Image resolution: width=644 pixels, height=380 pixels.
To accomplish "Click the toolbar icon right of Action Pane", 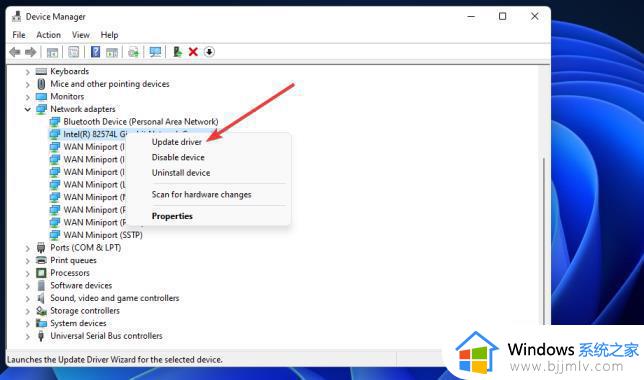I will 133,52.
